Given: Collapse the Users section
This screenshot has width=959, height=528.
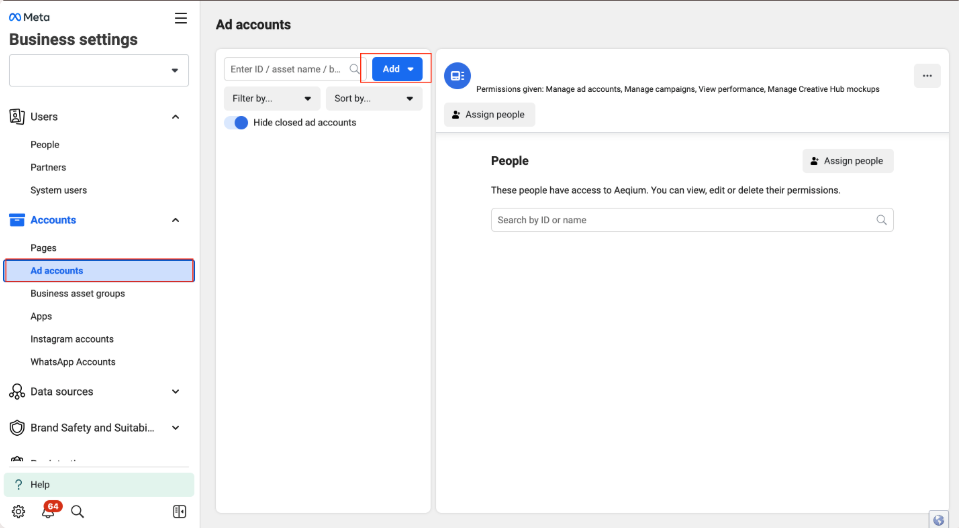Looking at the screenshot, I should tap(176, 117).
